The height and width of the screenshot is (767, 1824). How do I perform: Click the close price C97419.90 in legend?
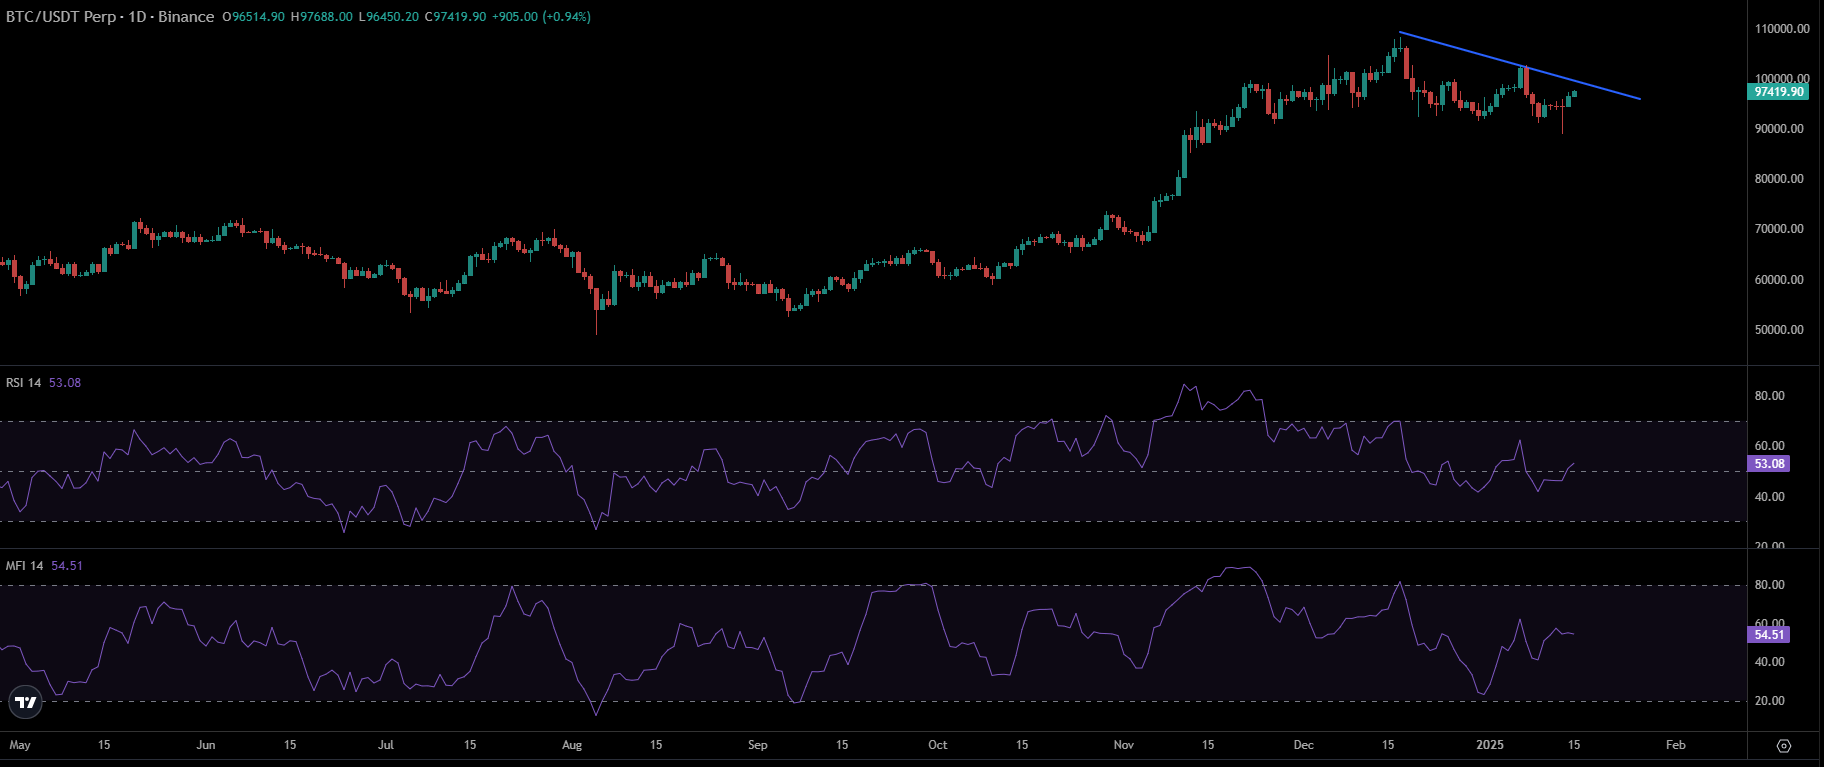(x=455, y=17)
